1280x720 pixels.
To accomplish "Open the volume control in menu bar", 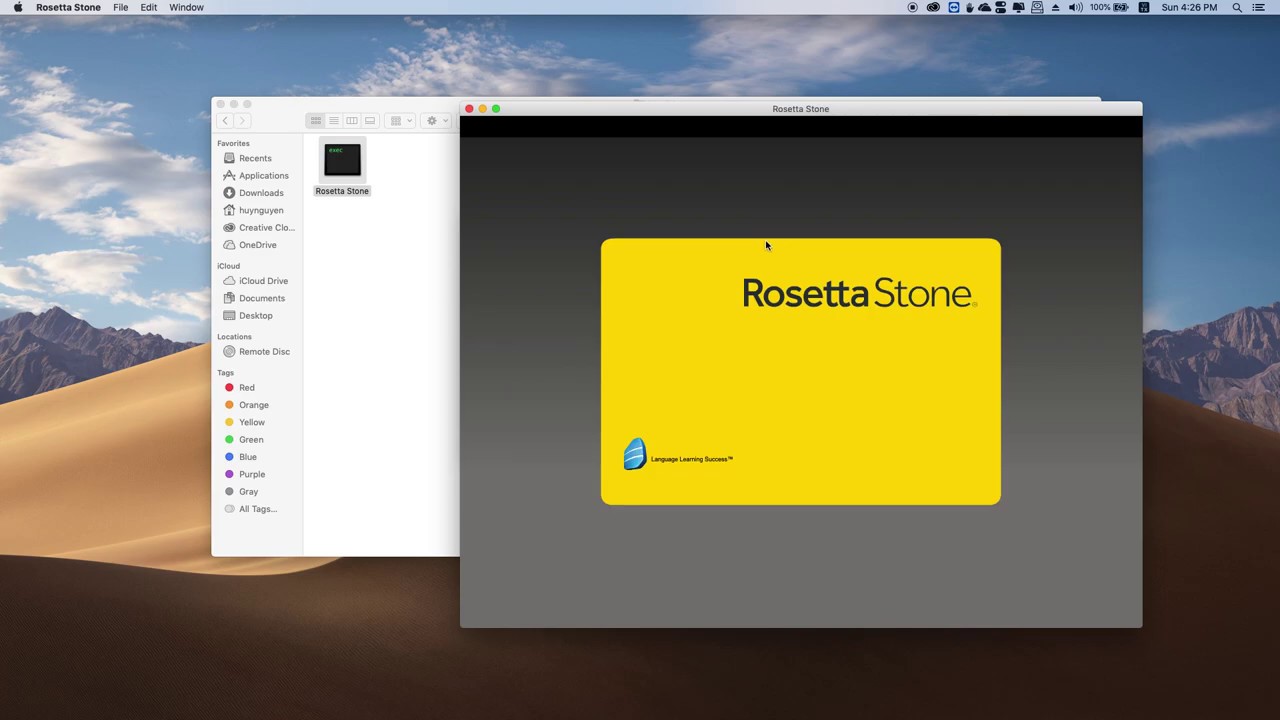I will click(1075, 7).
